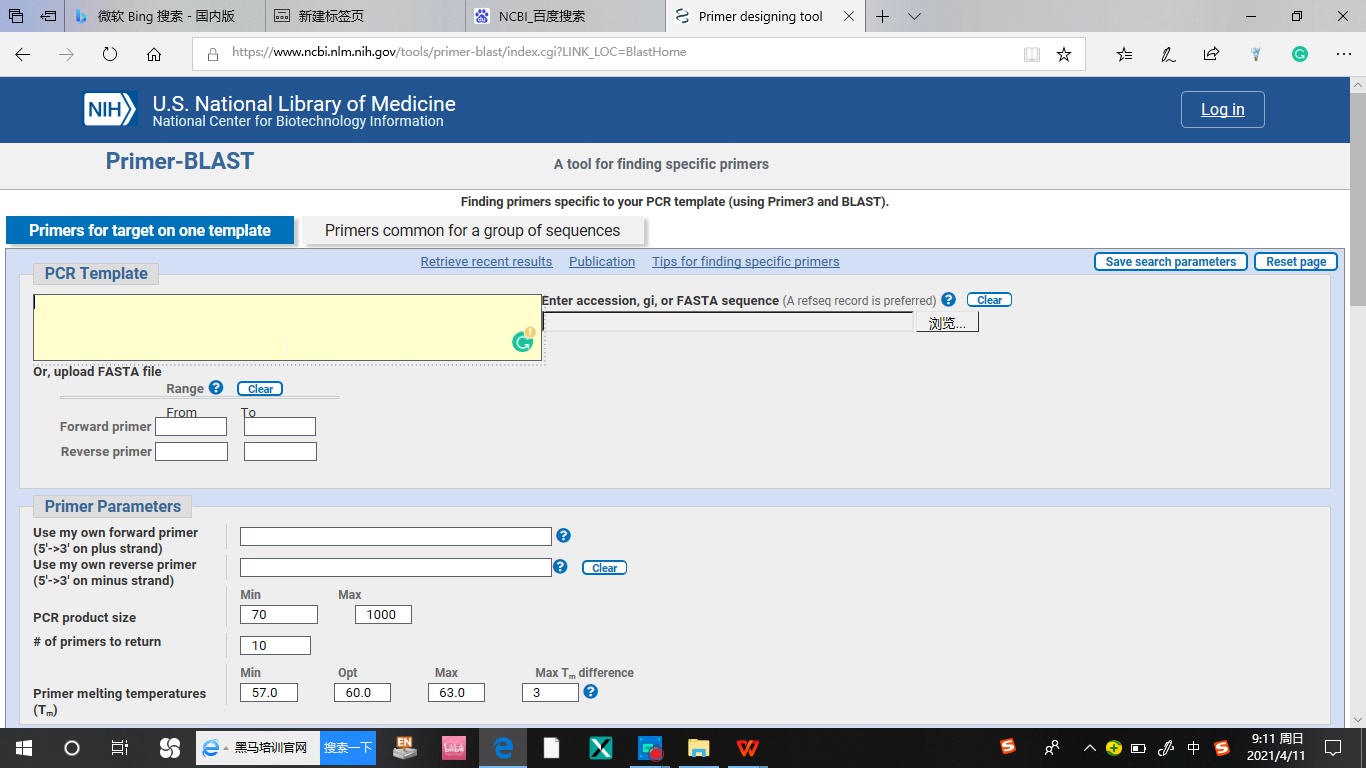1366x768 pixels.
Task: Click the browser back arrow
Action: coord(22,54)
